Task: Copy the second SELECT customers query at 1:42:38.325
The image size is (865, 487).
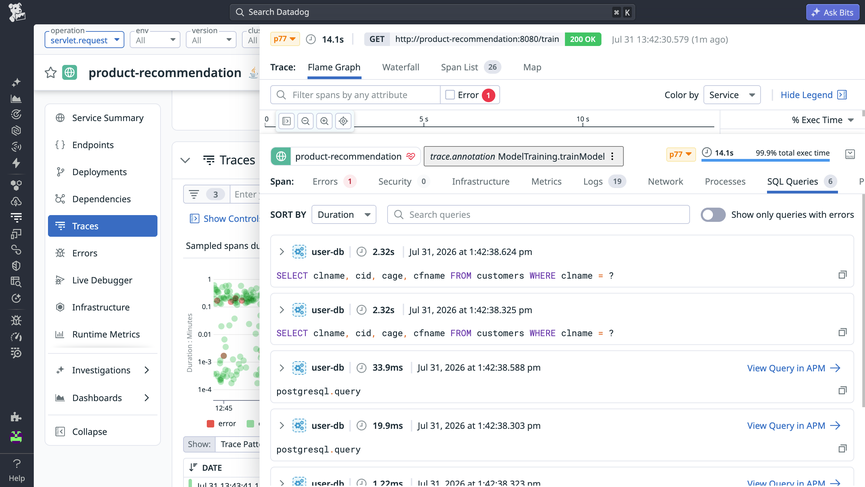Action: click(842, 332)
